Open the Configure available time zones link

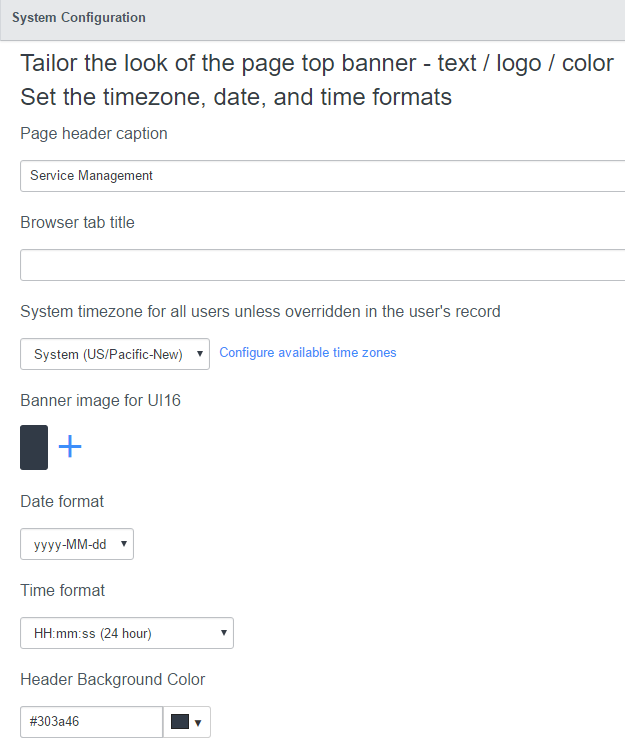[308, 353]
